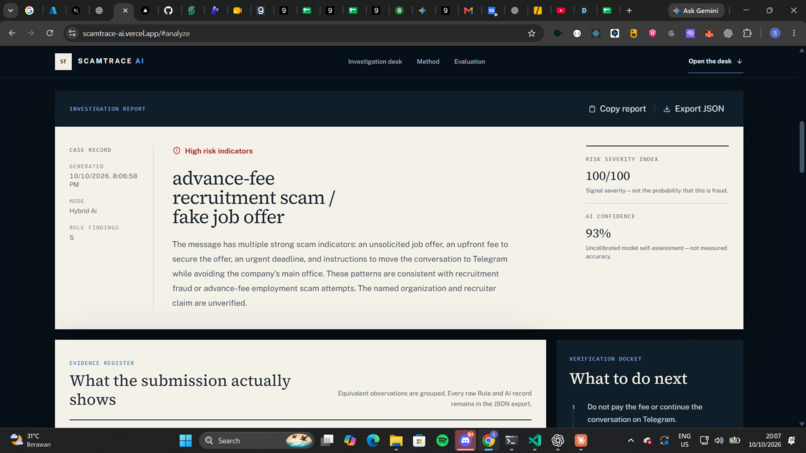This screenshot has width=806, height=453.
Task: Open the Evaluation nav link
Action: (x=469, y=62)
